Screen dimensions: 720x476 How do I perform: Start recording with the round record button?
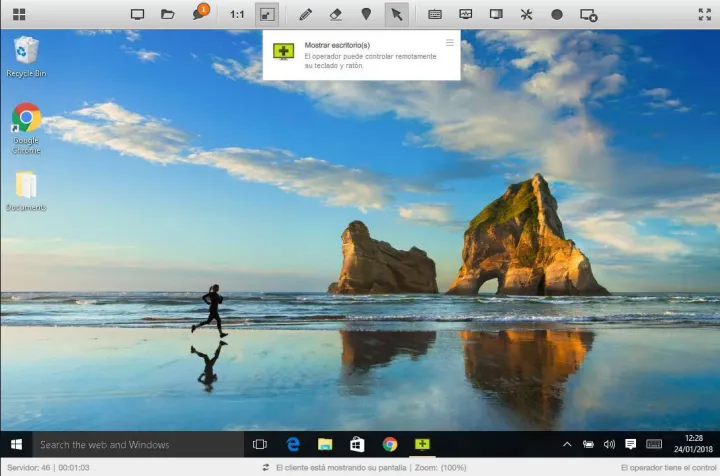(557, 15)
